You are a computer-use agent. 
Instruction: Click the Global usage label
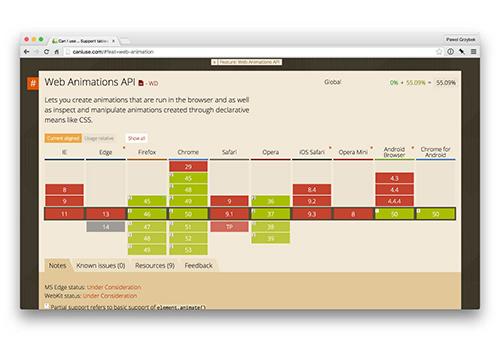[x=333, y=82]
